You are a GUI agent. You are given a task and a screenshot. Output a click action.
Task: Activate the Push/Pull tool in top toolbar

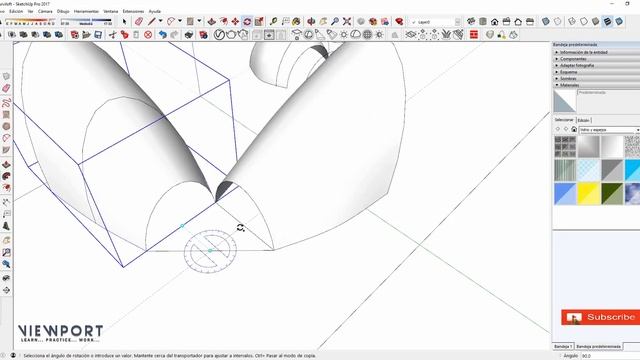(211, 22)
